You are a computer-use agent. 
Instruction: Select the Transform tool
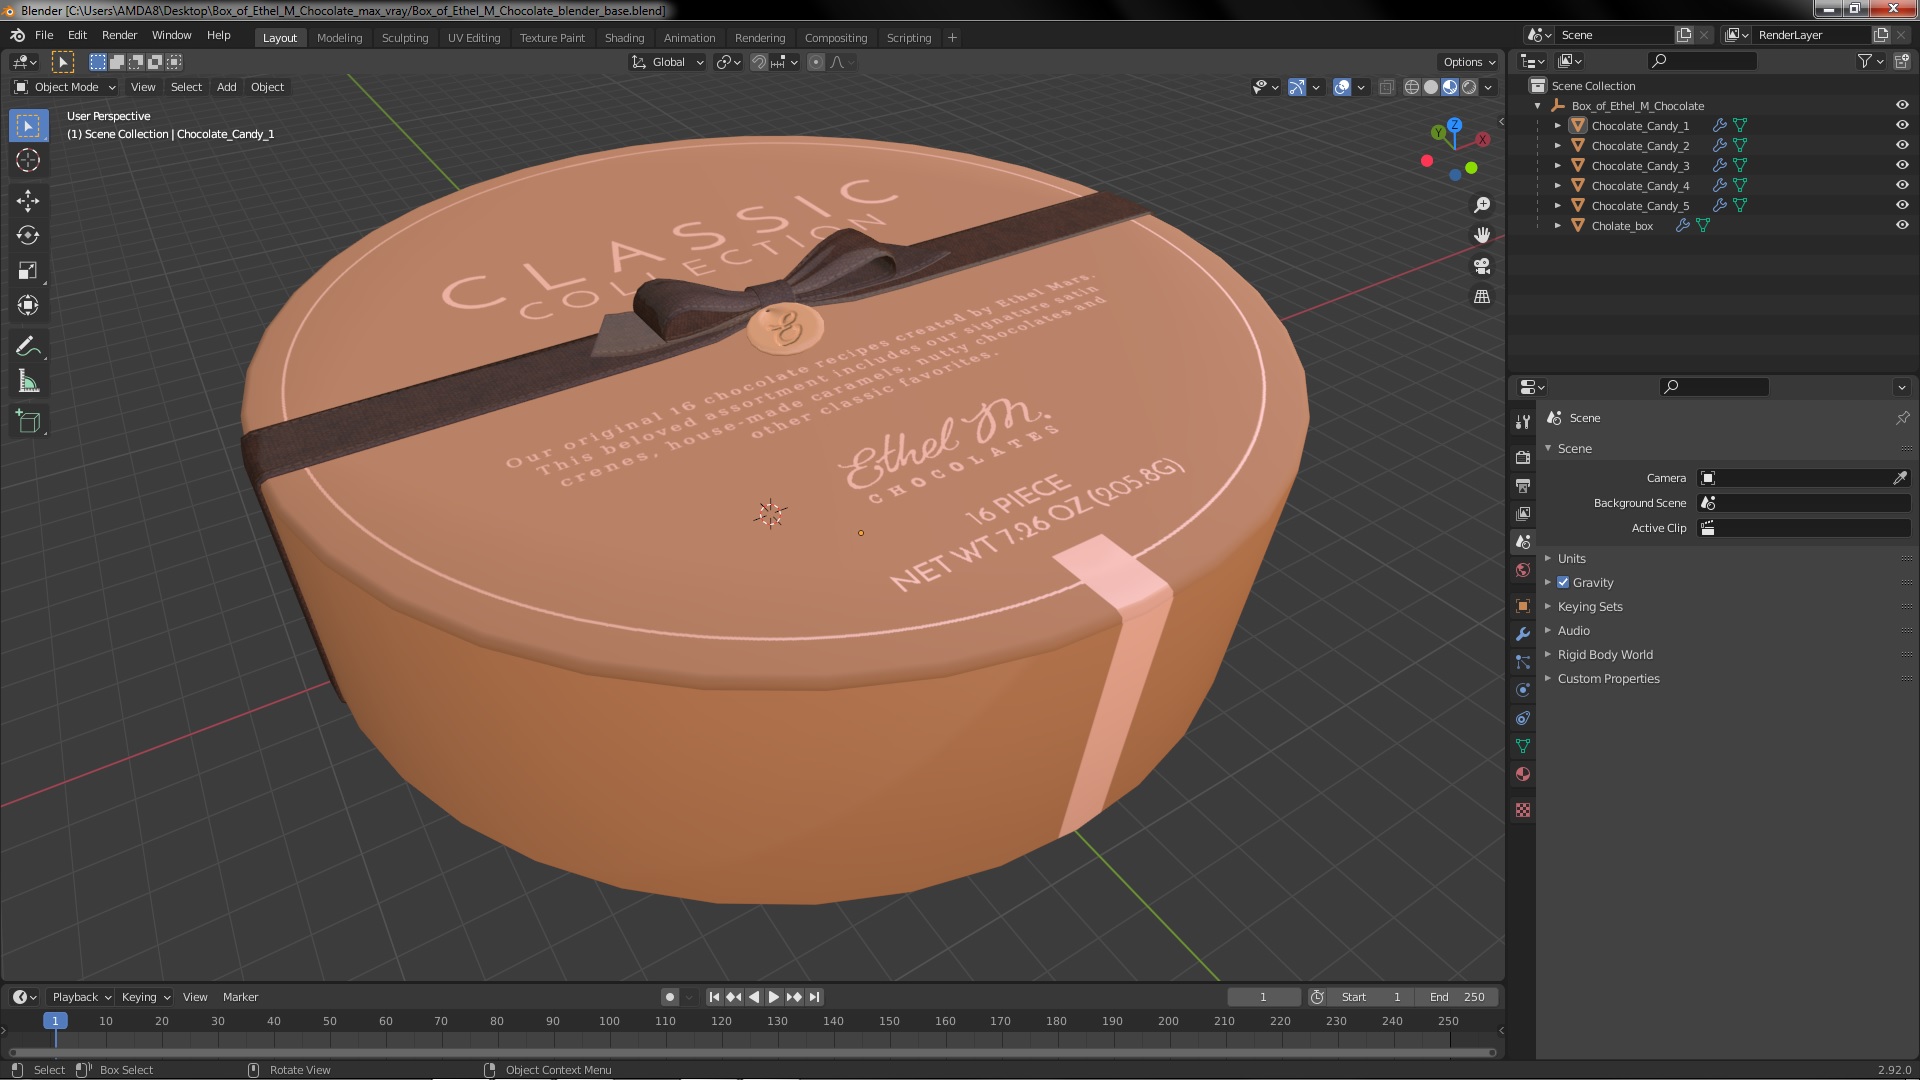click(x=28, y=306)
